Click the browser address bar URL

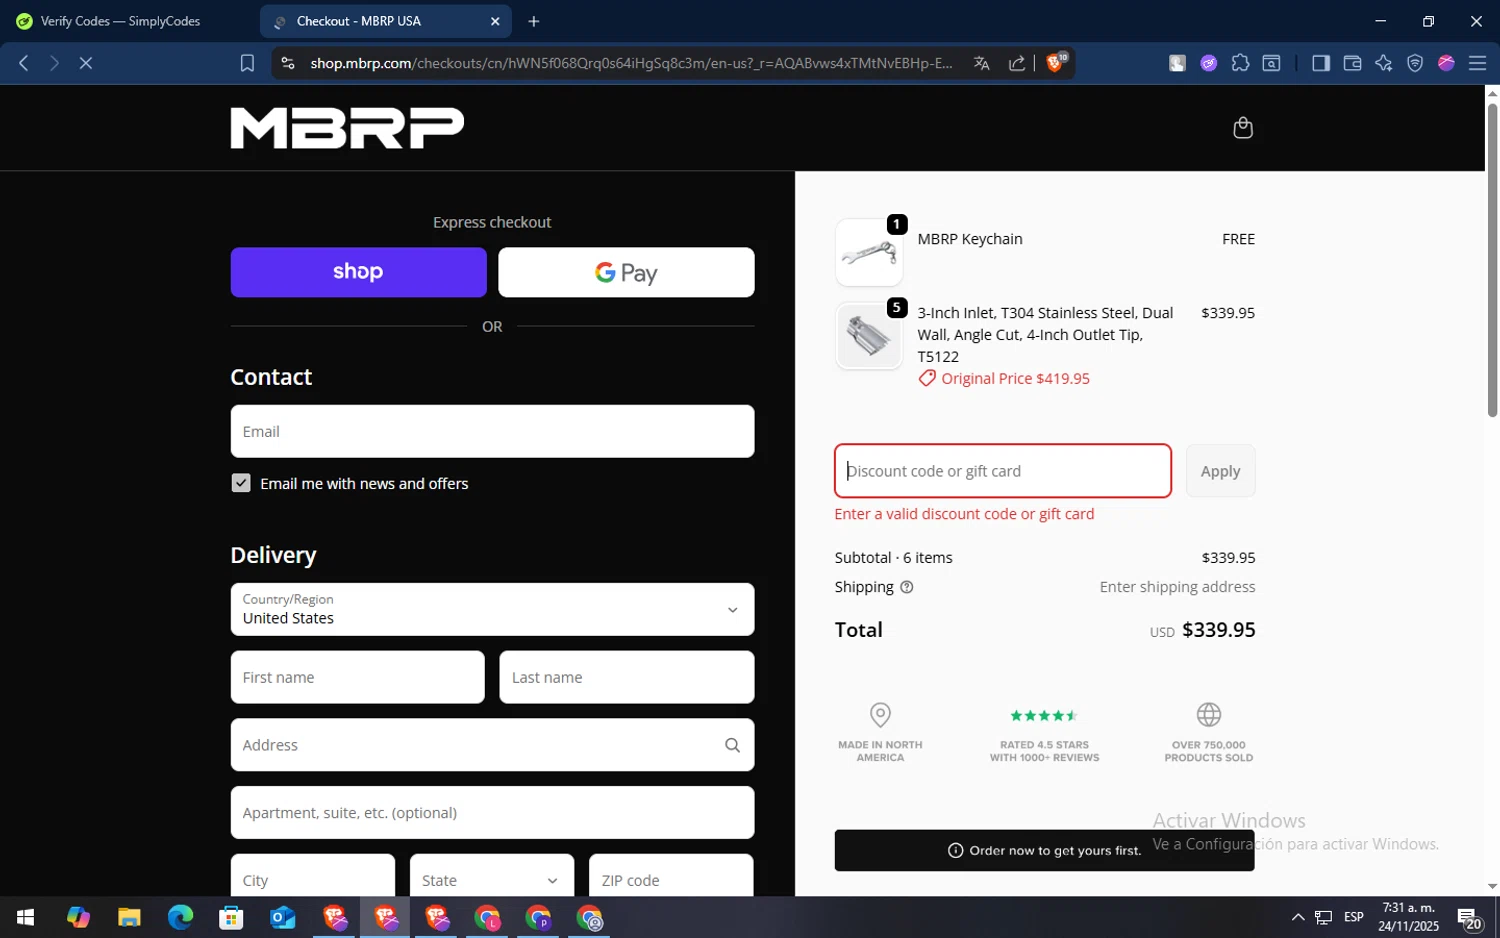click(630, 63)
